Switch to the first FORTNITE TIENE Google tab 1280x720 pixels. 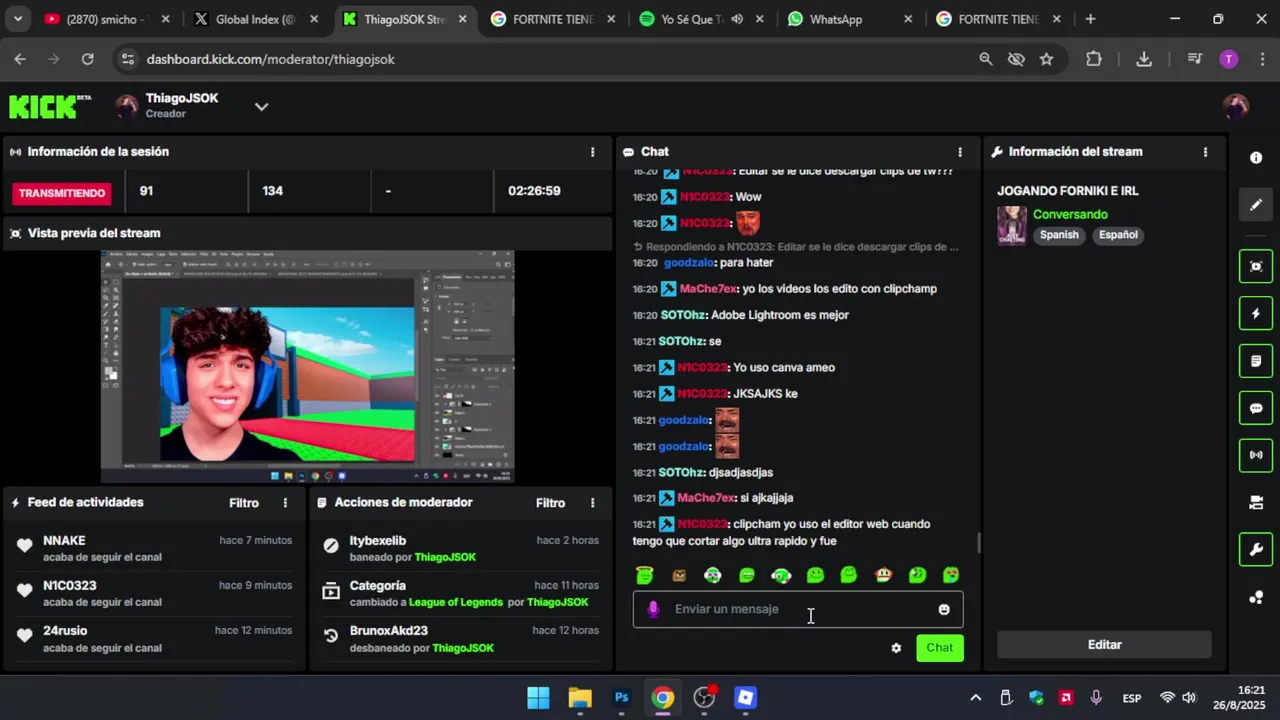coord(553,19)
